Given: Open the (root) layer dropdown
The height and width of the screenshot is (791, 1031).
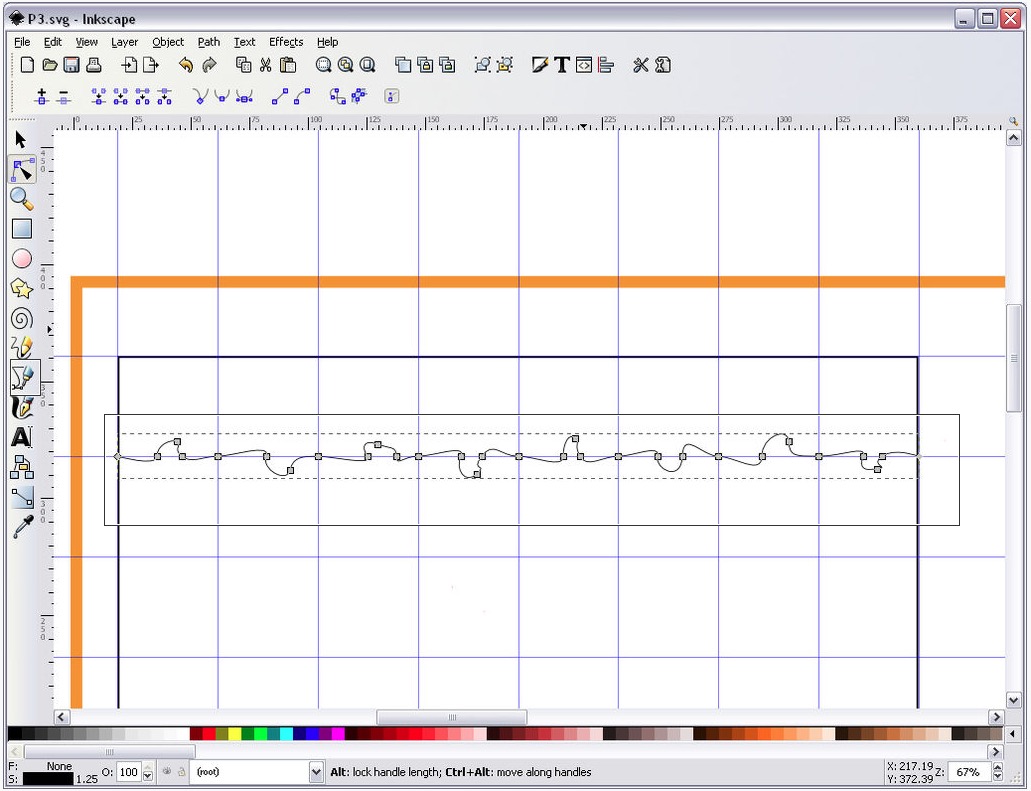Looking at the screenshot, I should (x=316, y=772).
